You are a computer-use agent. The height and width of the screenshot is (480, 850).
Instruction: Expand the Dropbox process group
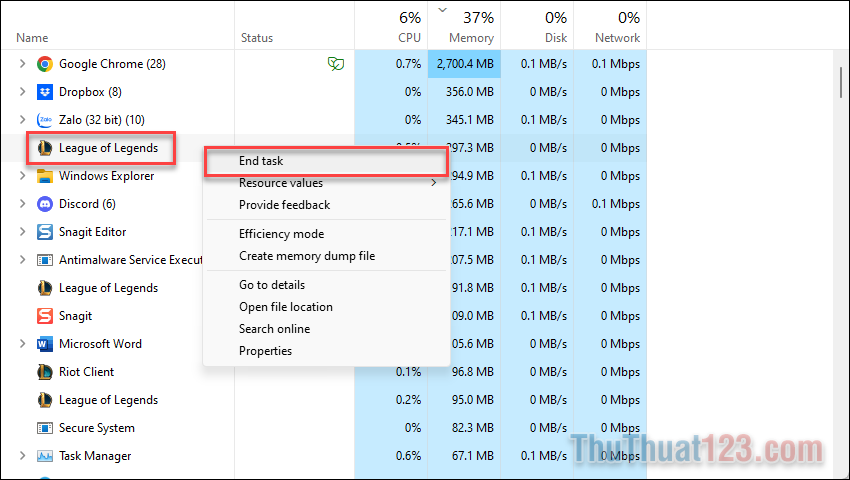(22, 92)
